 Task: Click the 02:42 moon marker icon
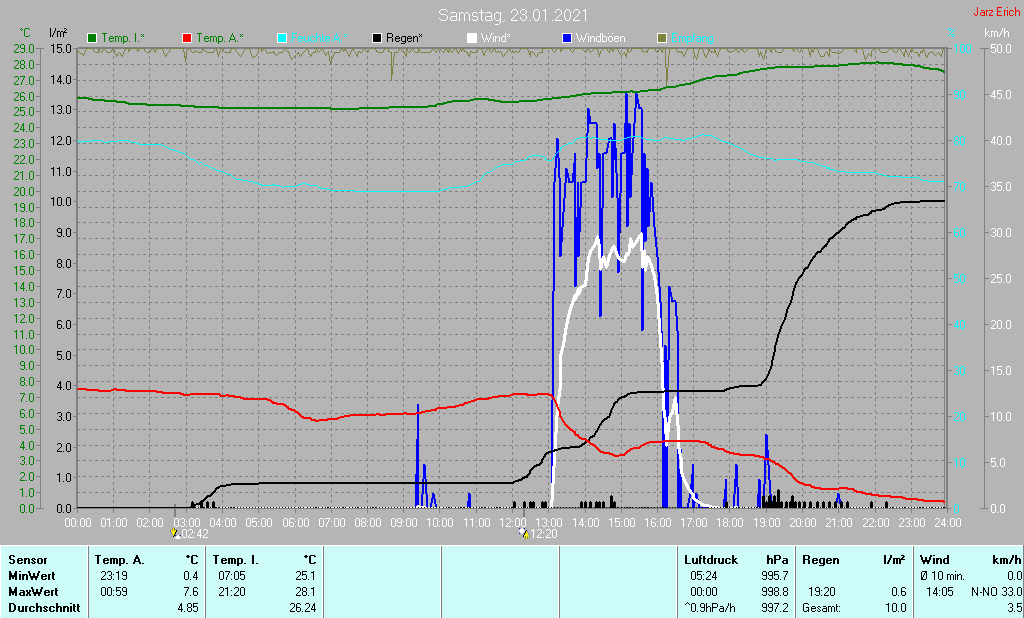coord(174,533)
